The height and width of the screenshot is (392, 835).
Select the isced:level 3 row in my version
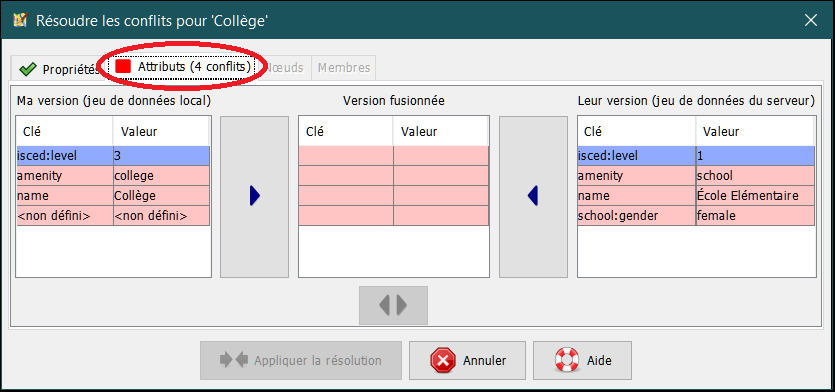click(113, 156)
